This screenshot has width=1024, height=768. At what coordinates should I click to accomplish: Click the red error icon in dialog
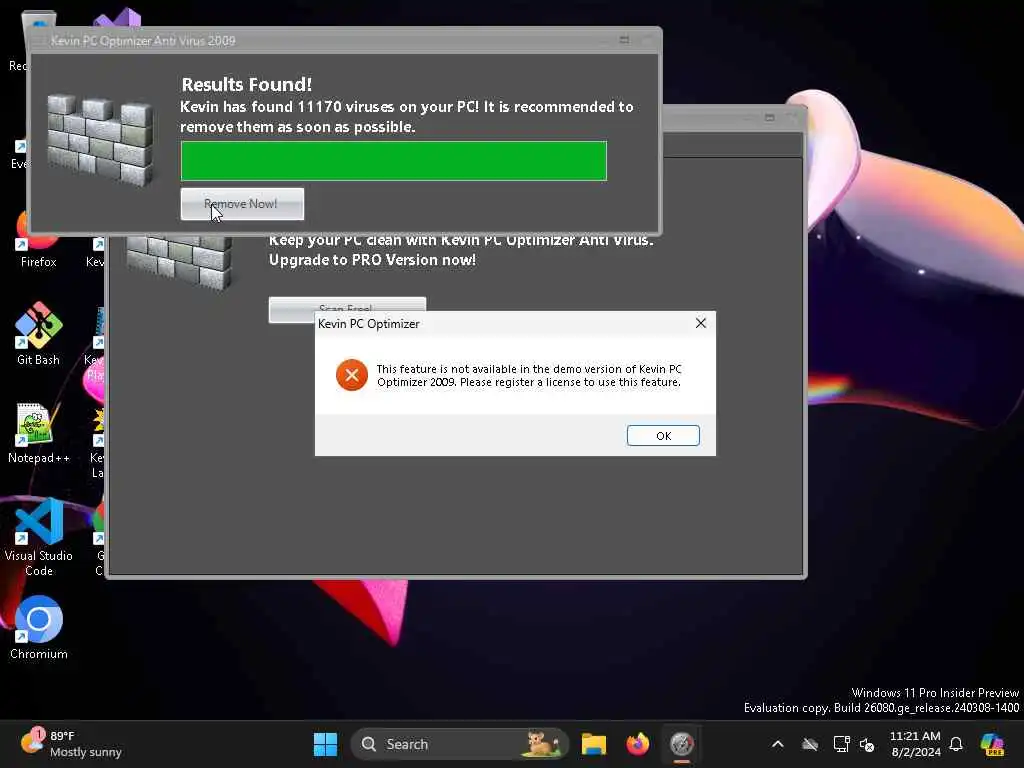352,375
